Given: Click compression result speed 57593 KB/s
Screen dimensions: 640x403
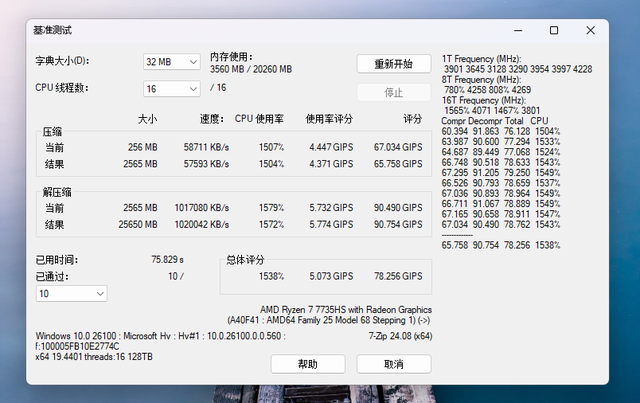Looking at the screenshot, I should [206, 164].
